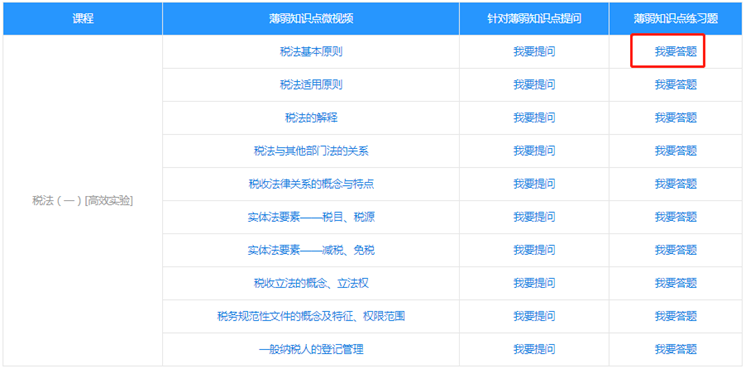The width and height of the screenshot is (745, 368).
Task: Select the 薄弱知识点练习题 column header
Action: point(676,19)
